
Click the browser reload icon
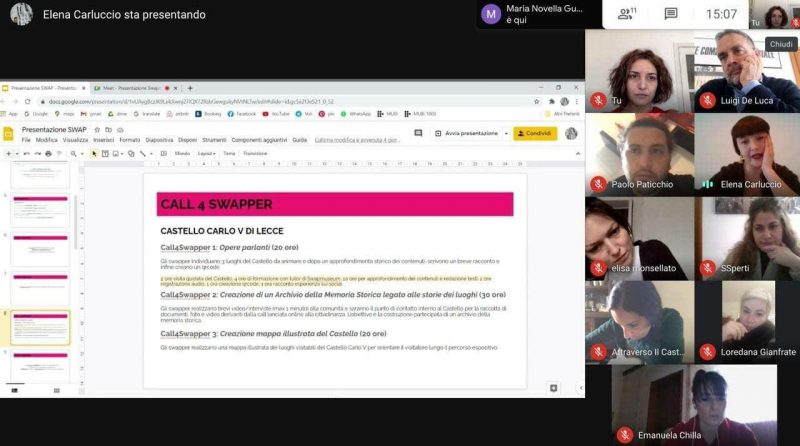[x=28, y=102]
